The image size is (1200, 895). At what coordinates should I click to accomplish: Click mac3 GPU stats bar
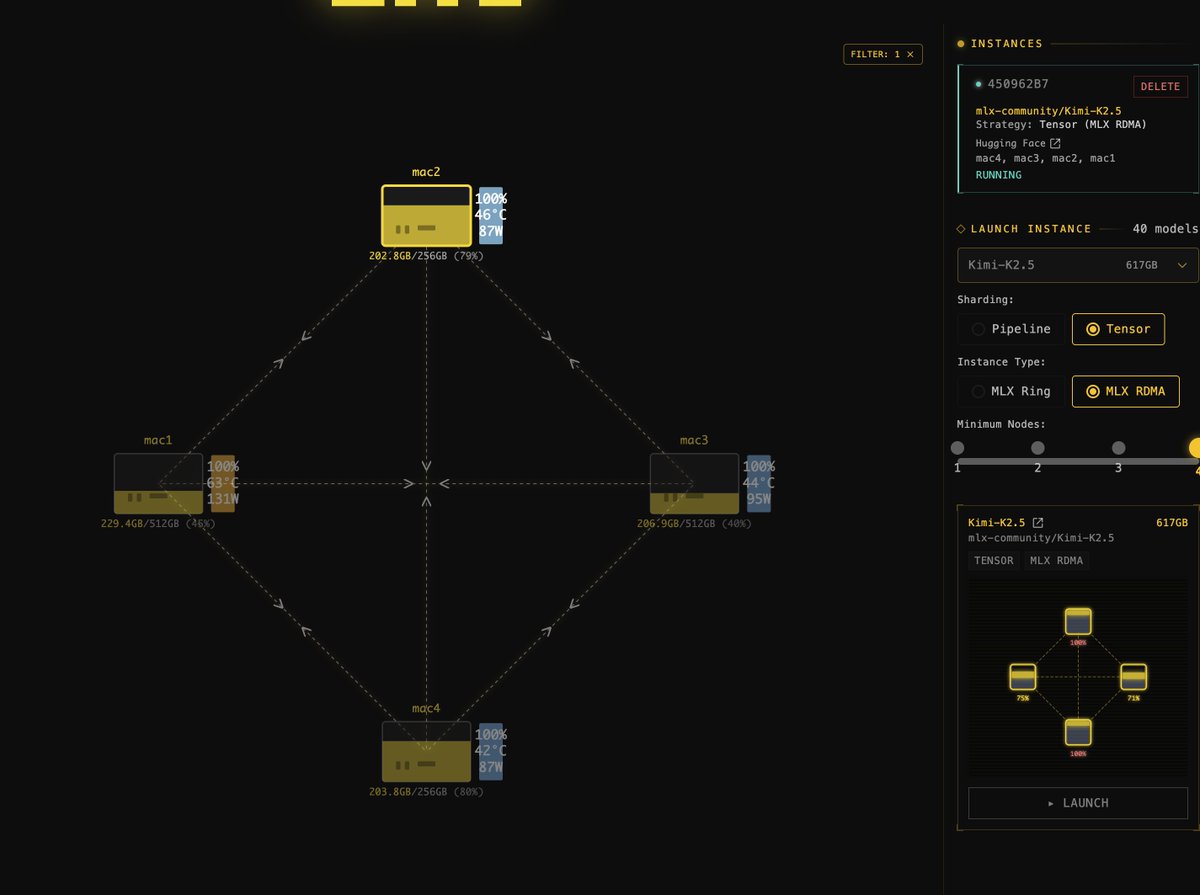tap(758, 483)
